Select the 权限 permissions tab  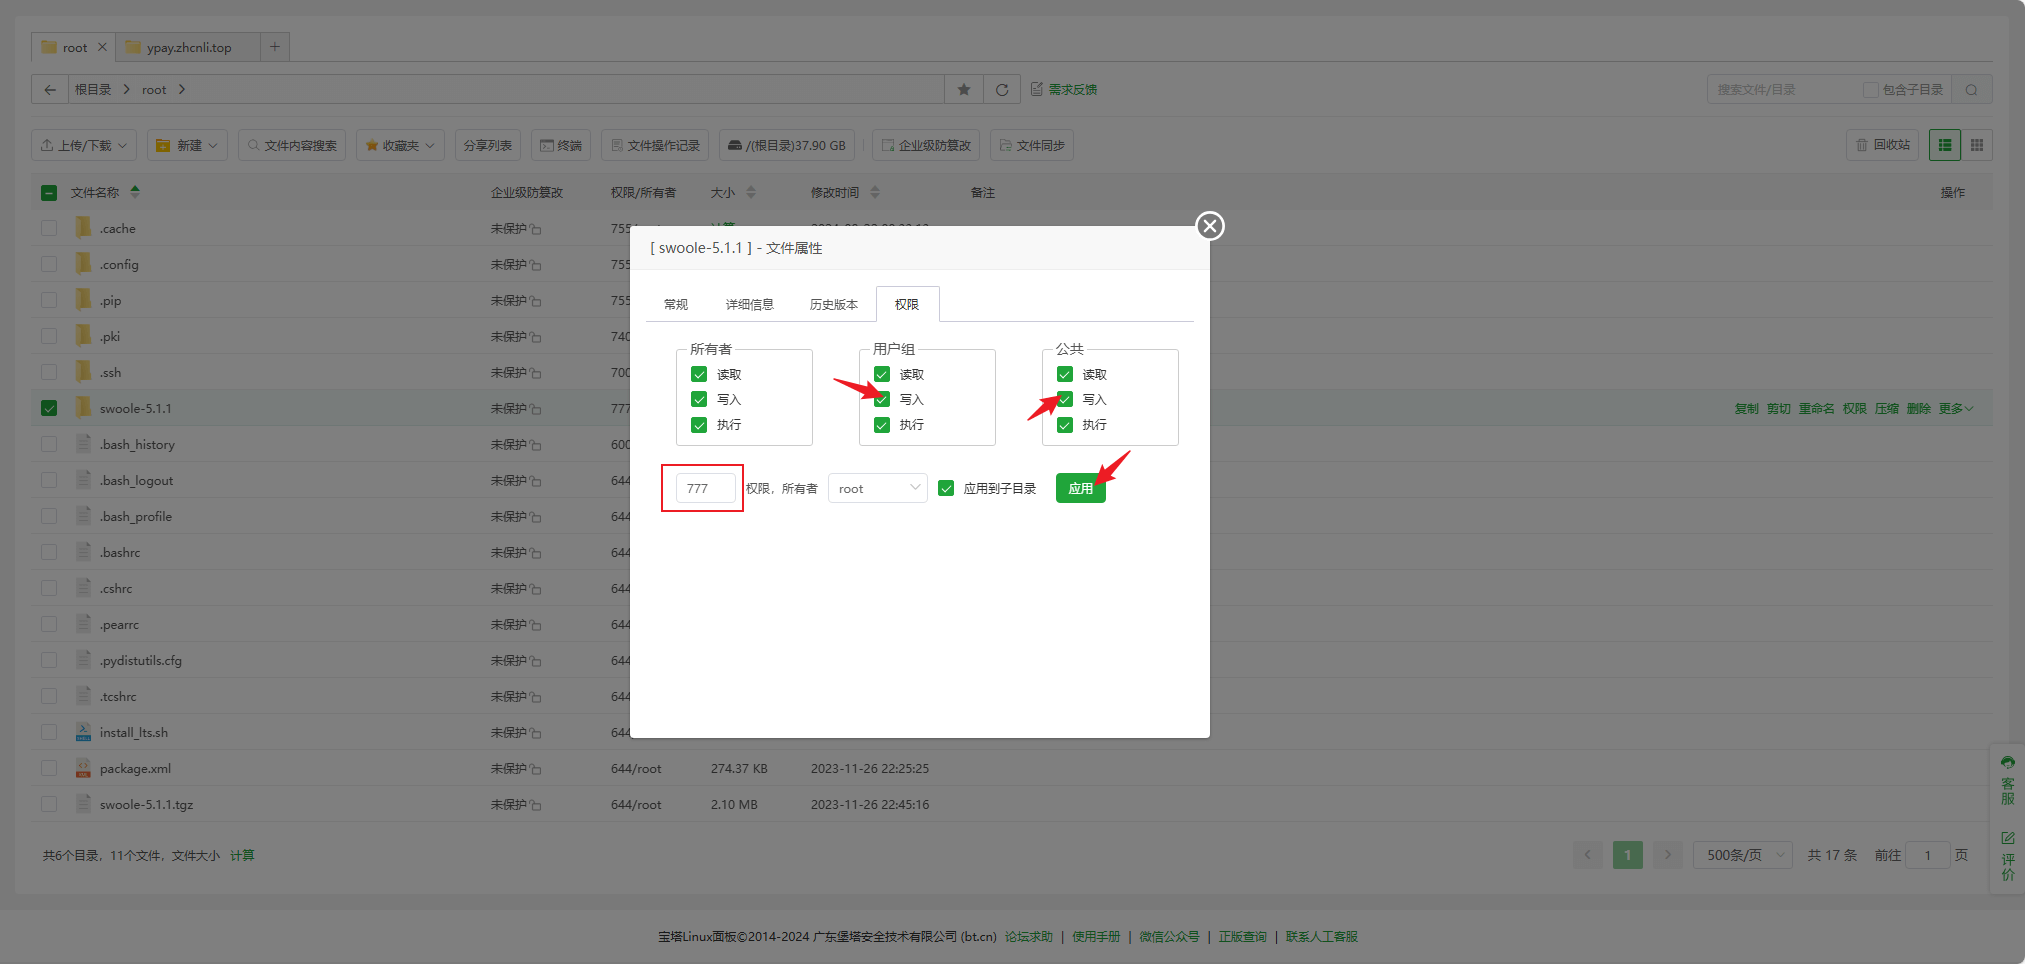pyautogui.click(x=907, y=304)
